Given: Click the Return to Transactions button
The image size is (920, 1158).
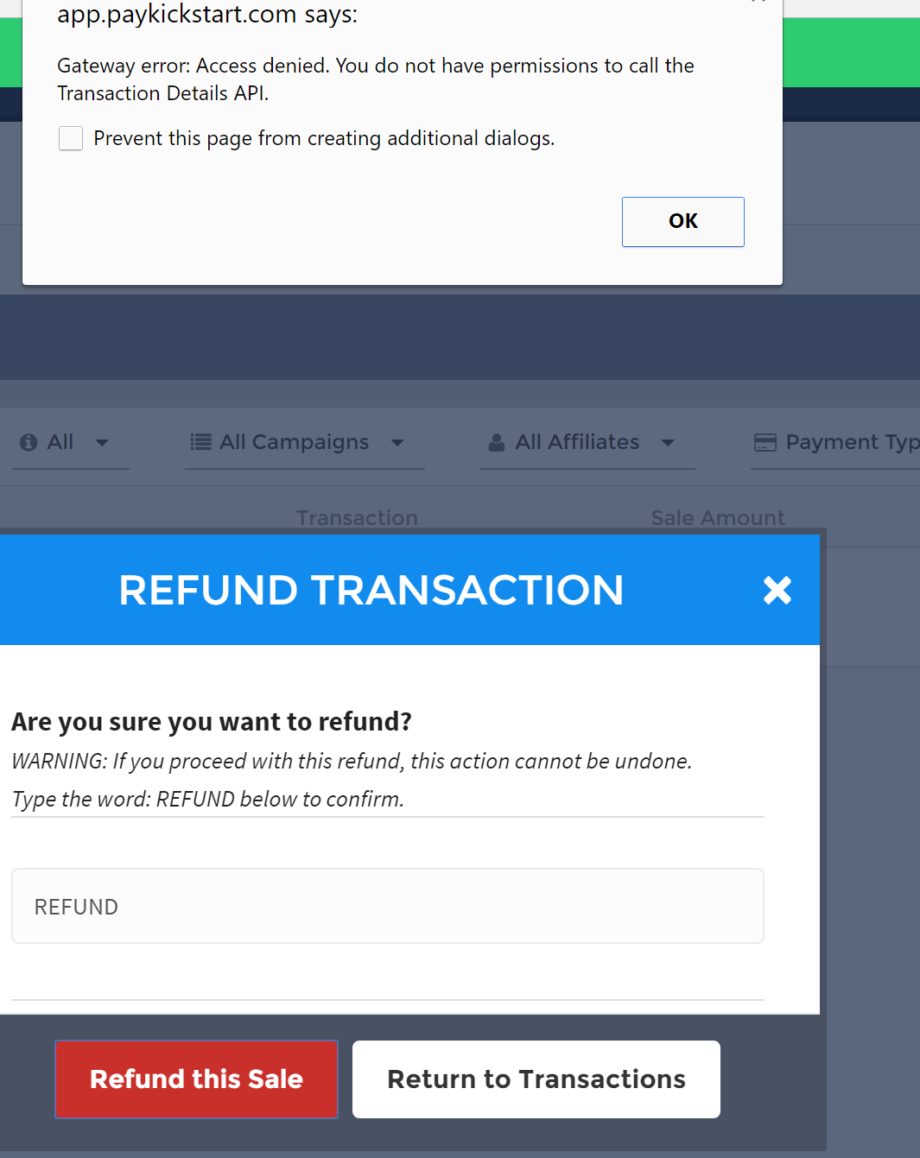Looking at the screenshot, I should [536, 1079].
